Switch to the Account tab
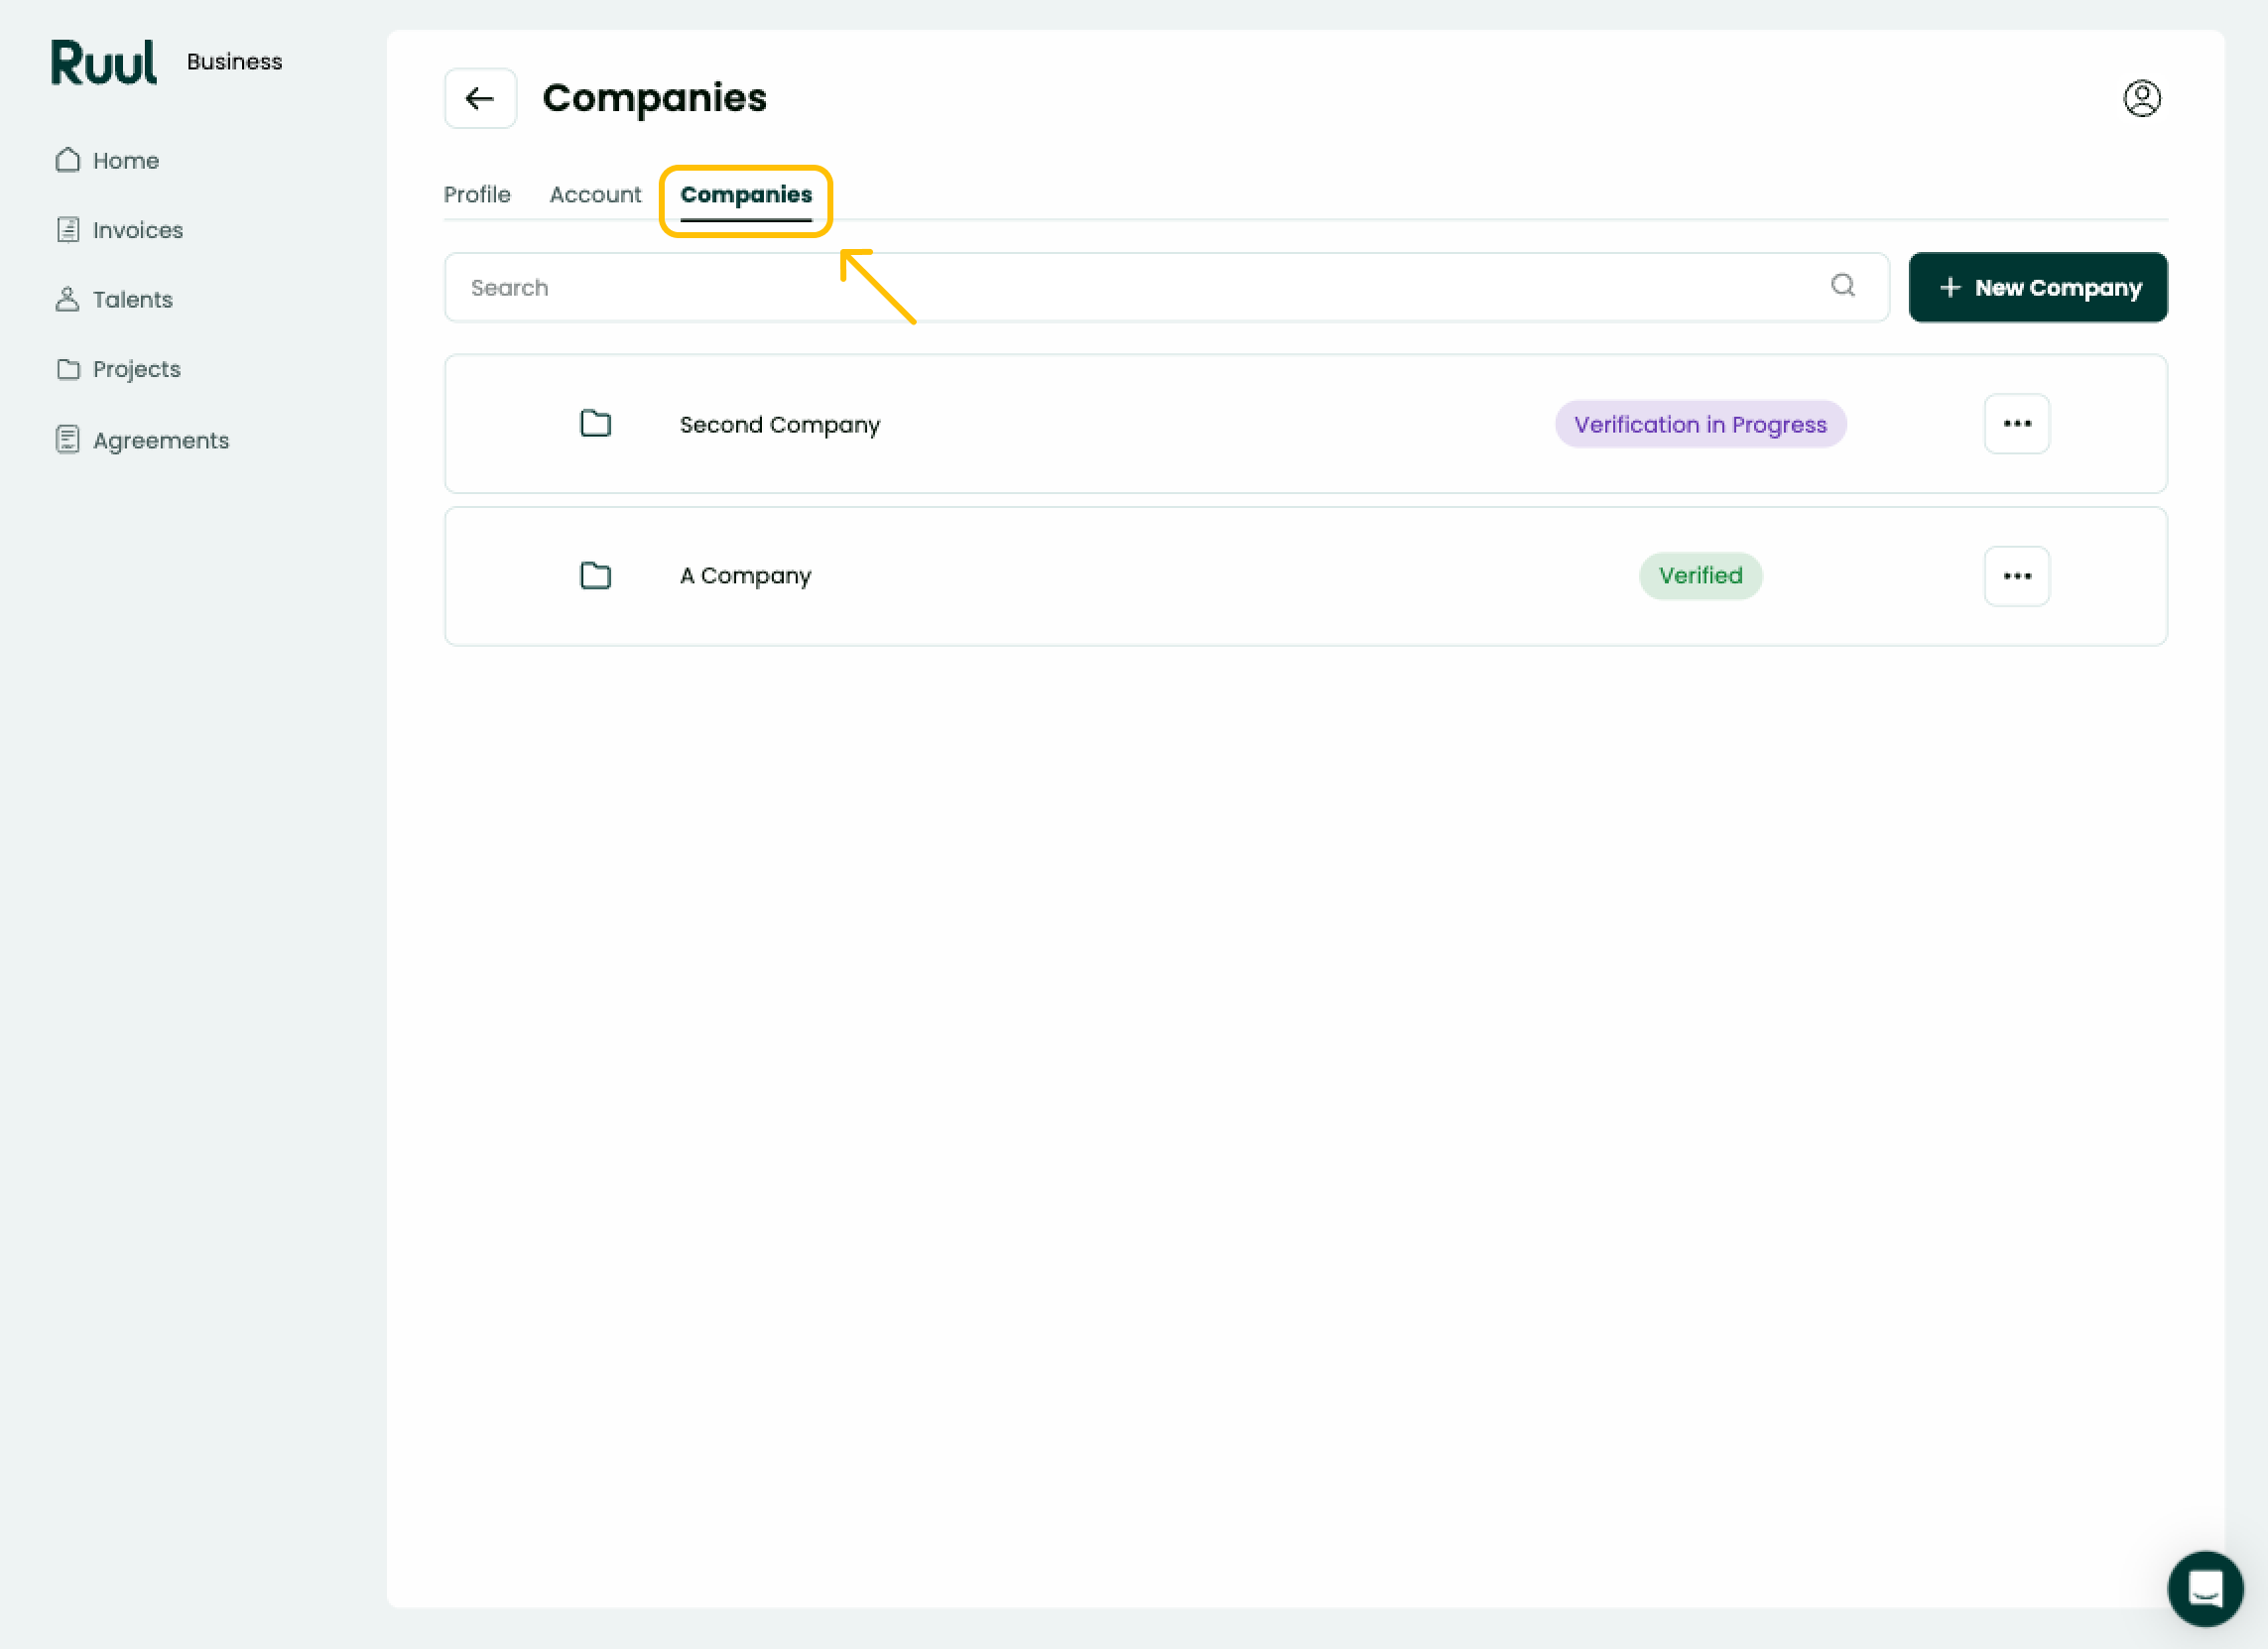 (x=595, y=195)
